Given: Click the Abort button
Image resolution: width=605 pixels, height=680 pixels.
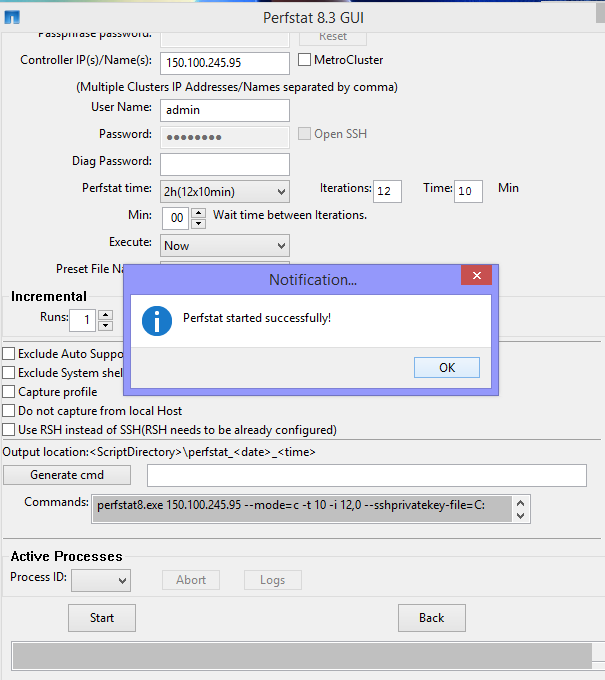Looking at the screenshot, I should 191,580.
